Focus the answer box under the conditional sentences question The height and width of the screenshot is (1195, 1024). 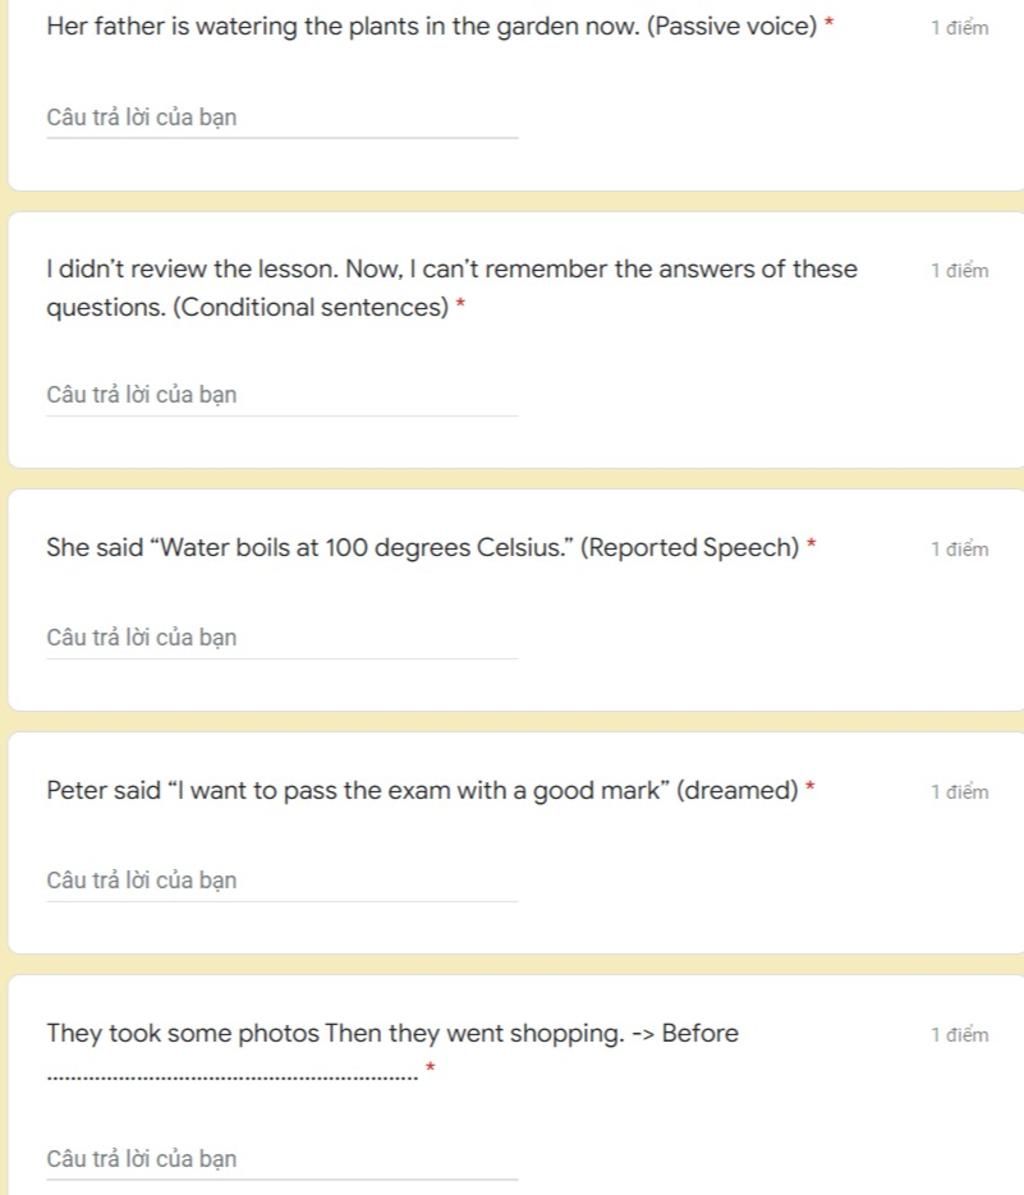pos(282,396)
